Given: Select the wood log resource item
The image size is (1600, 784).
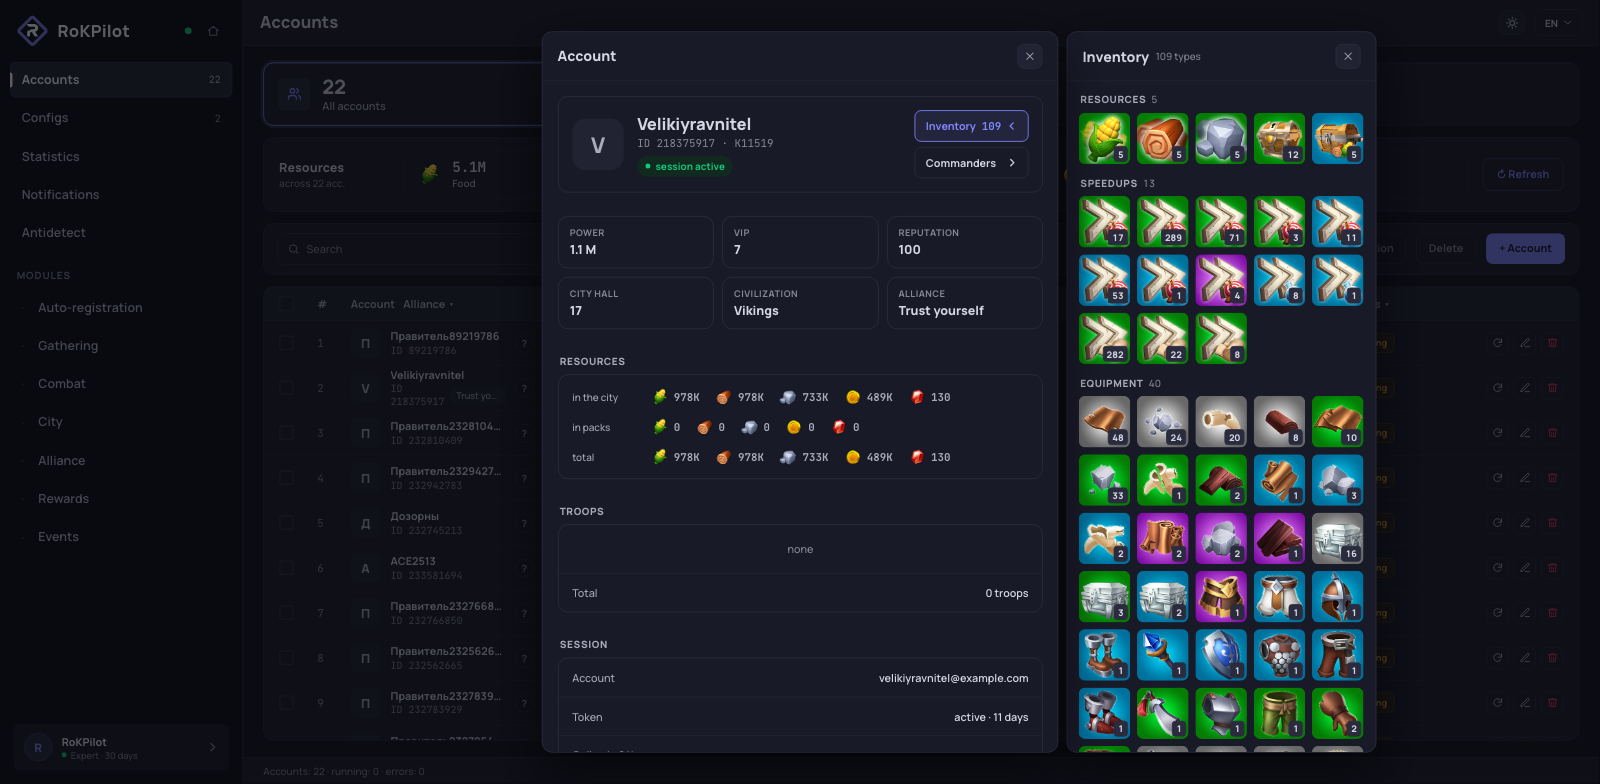Looking at the screenshot, I should (x=1163, y=138).
